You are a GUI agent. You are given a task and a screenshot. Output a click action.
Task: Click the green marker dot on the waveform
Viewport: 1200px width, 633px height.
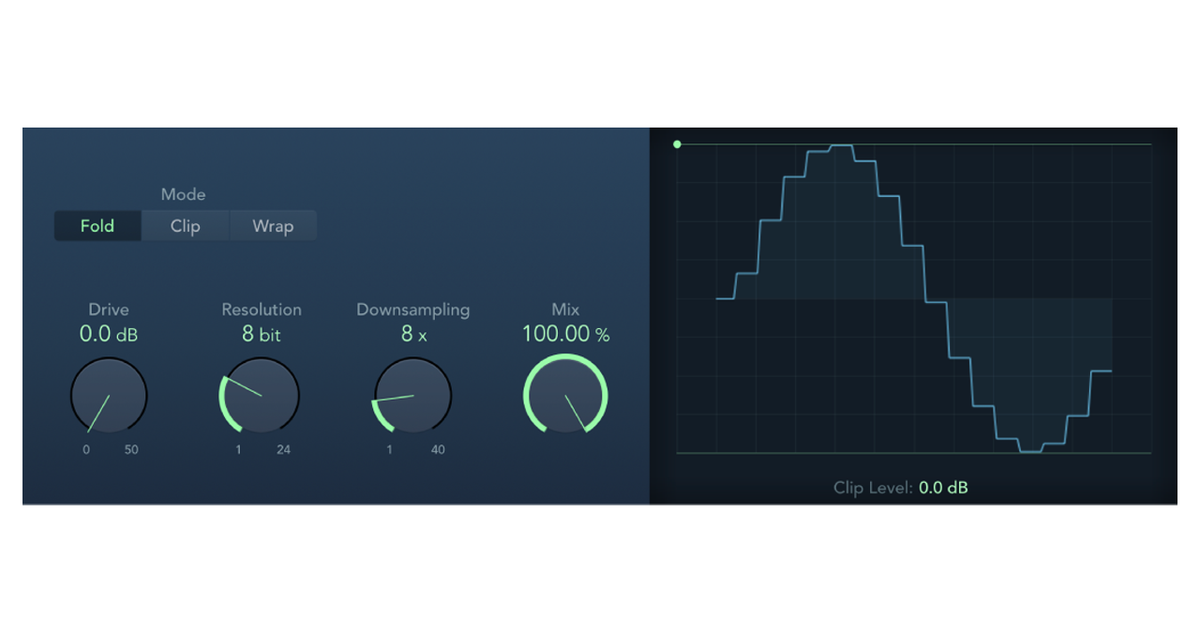click(x=677, y=145)
